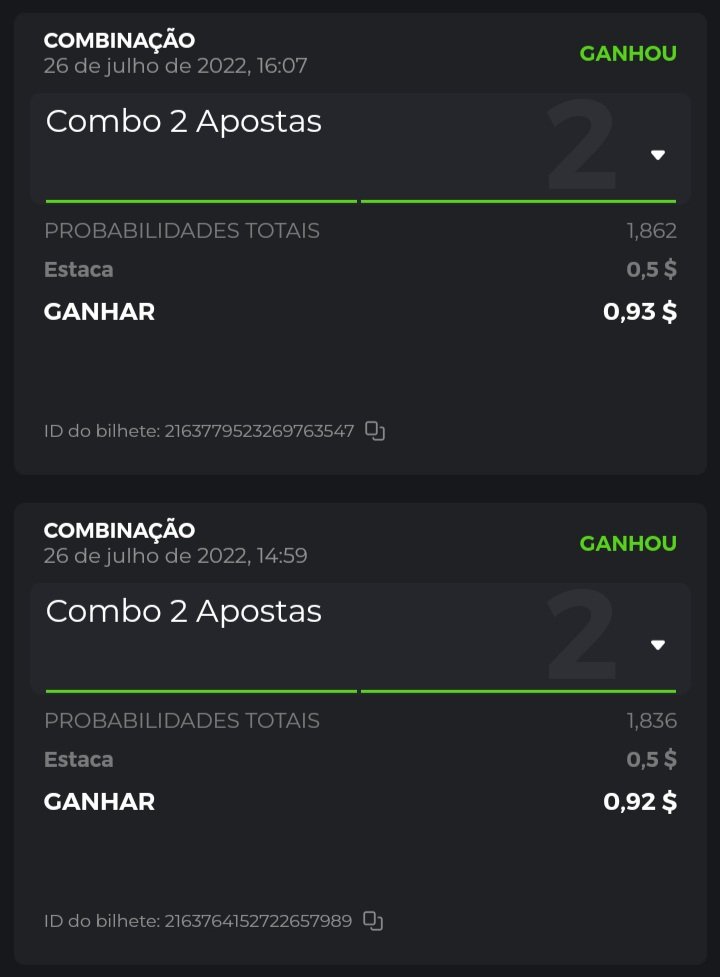Click right green progress bar of 14:59 combo
Image resolution: width=720 pixels, height=977 pixels.
pos(518,691)
